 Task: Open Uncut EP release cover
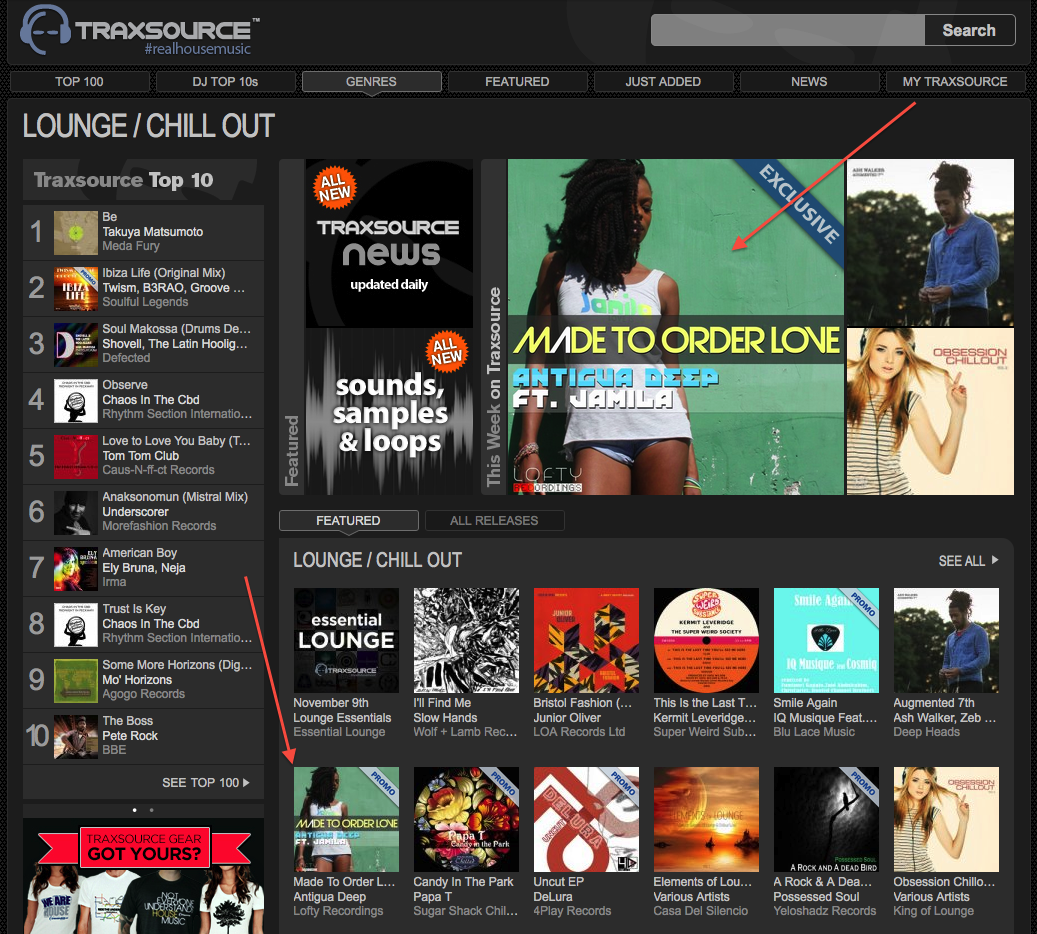coord(587,820)
